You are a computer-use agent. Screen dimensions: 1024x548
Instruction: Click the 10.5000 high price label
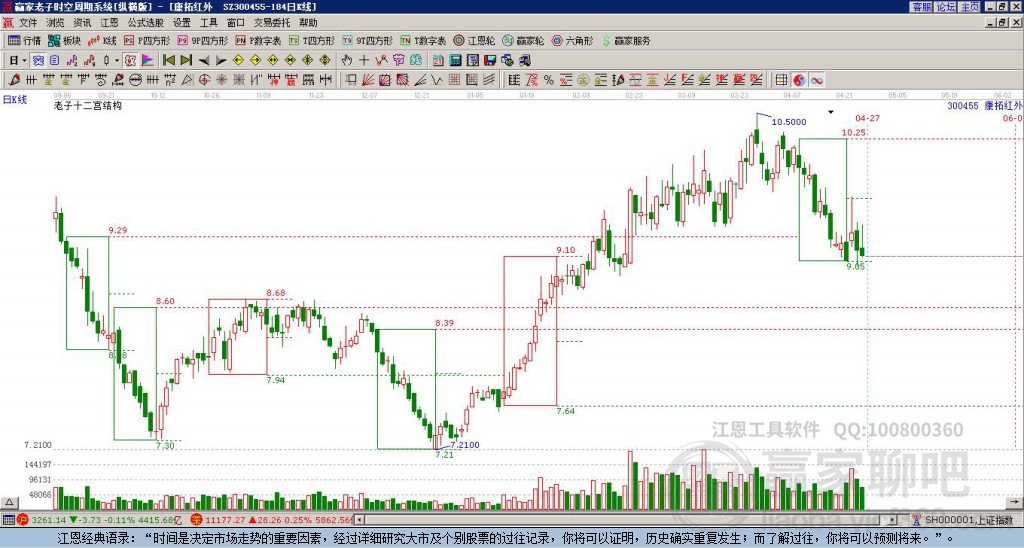[x=789, y=121]
